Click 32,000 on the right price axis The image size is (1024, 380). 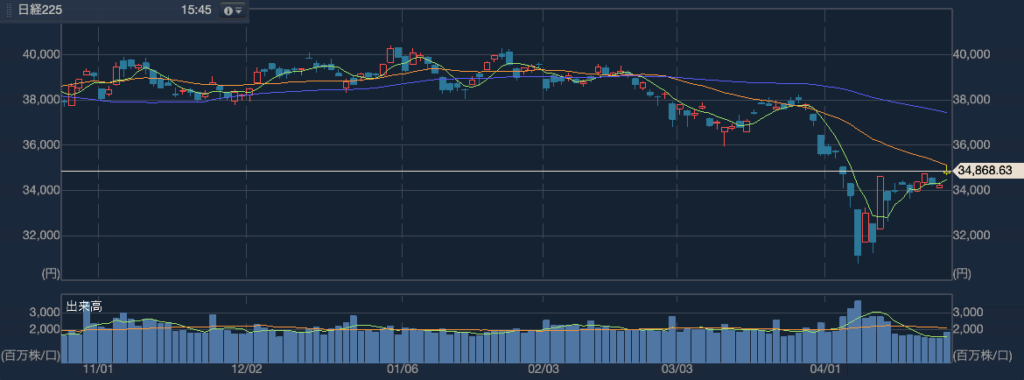coord(972,235)
